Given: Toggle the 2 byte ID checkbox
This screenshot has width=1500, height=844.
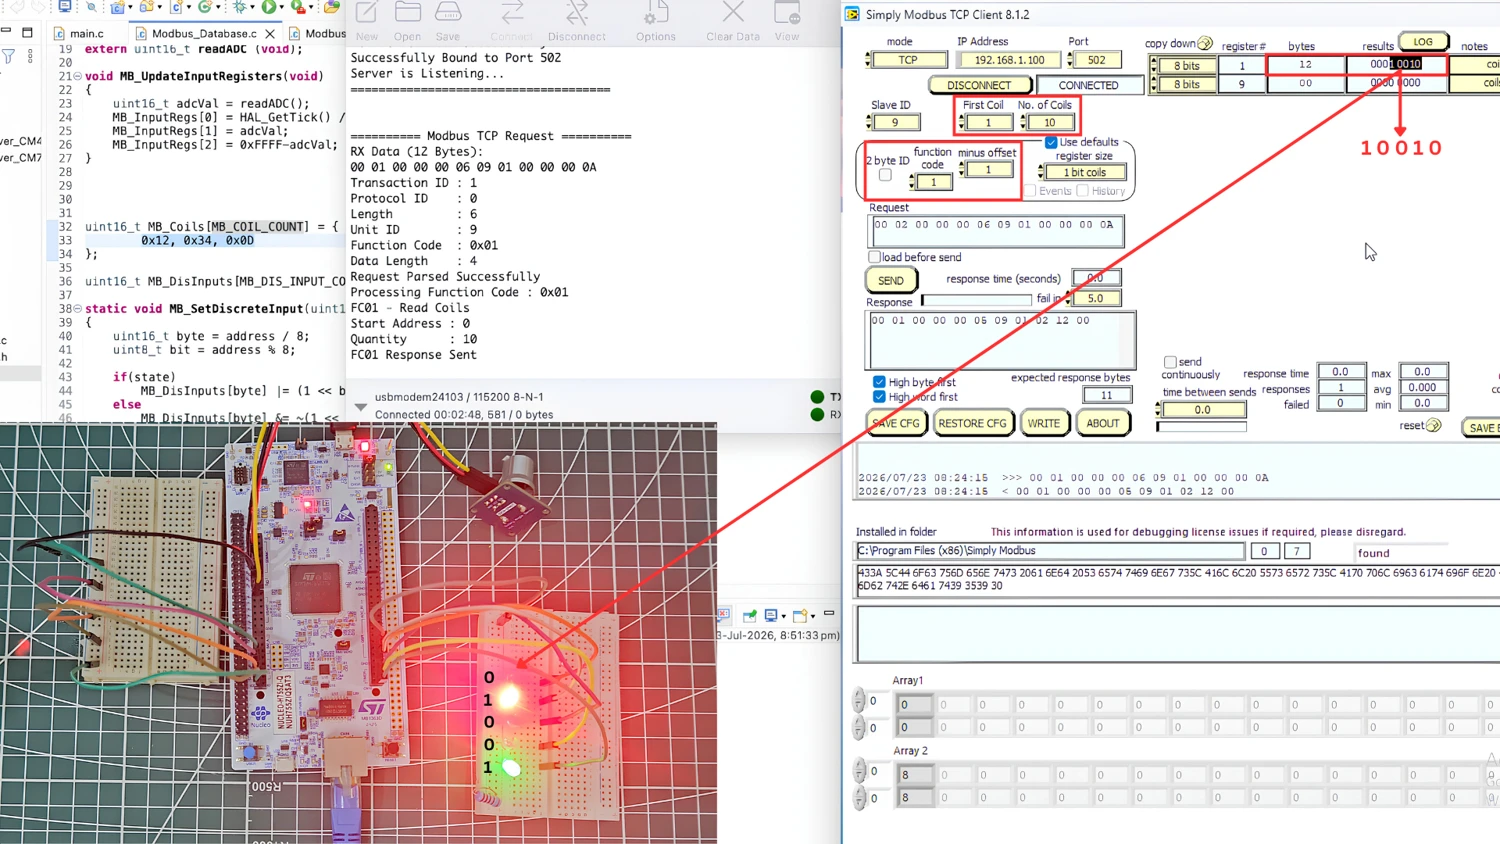Looking at the screenshot, I should pos(885,175).
